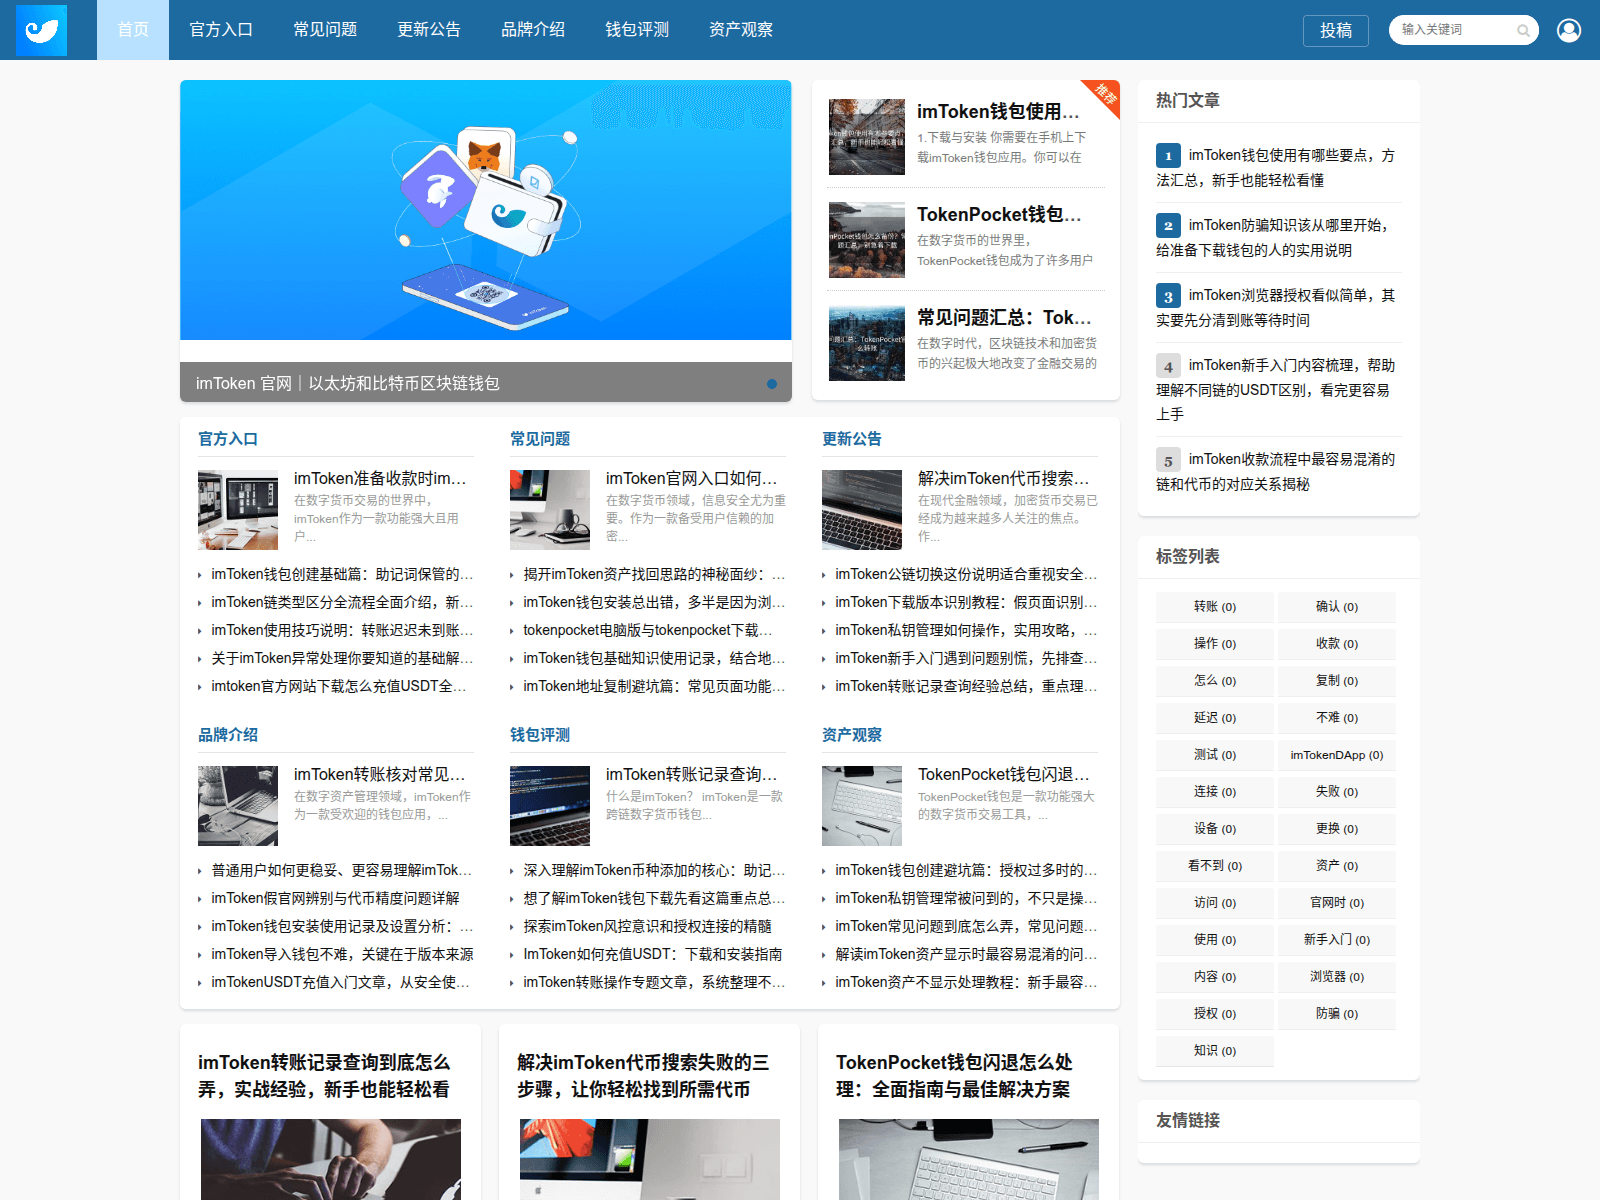Select the 浏览器 (0) tag
The height and width of the screenshot is (1200, 1600).
tap(1337, 977)
